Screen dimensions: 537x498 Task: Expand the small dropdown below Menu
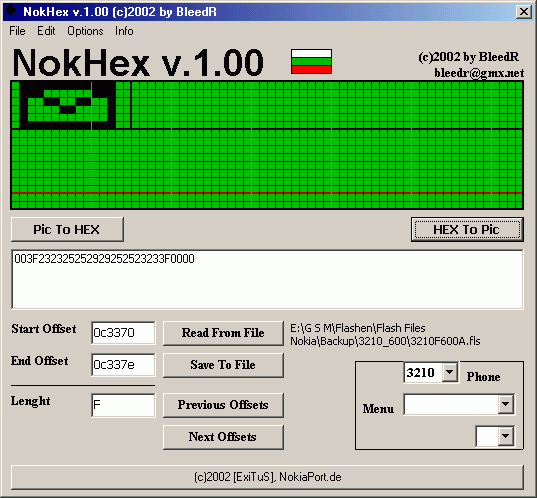(505, 436)
